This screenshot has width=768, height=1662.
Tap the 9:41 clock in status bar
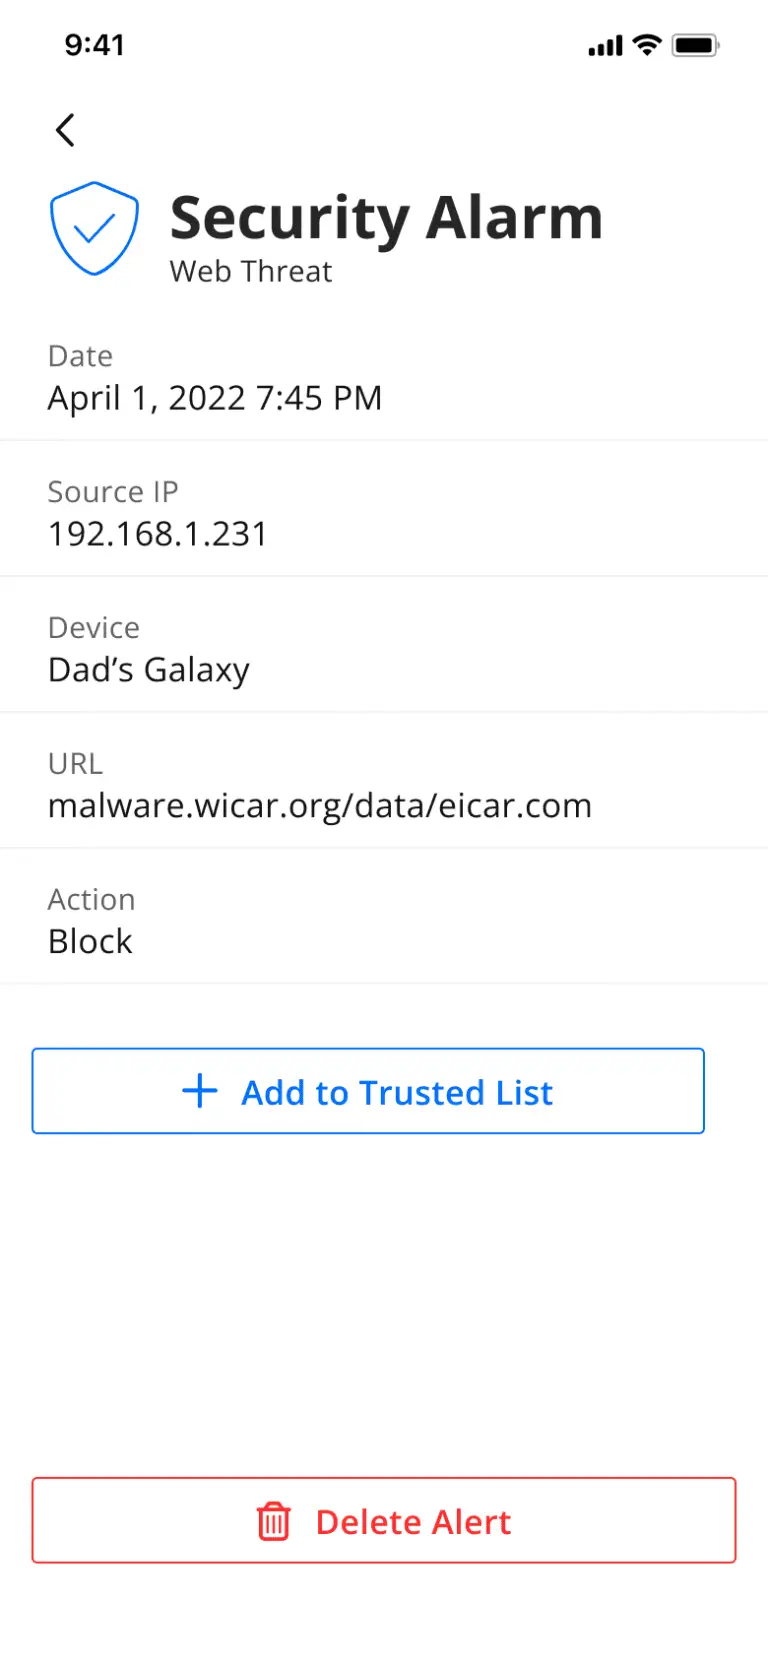point(94,45)
